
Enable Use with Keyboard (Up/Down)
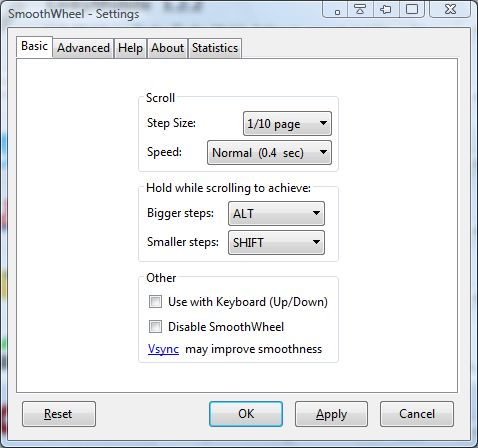click(x=155, y=302)
